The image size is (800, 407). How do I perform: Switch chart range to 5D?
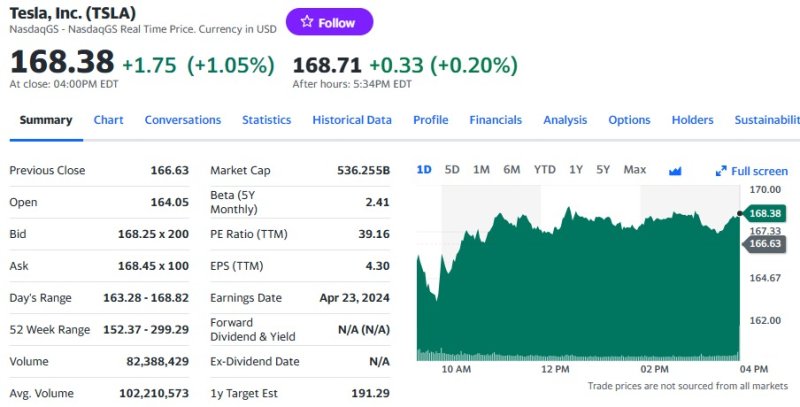click(452, 170)
